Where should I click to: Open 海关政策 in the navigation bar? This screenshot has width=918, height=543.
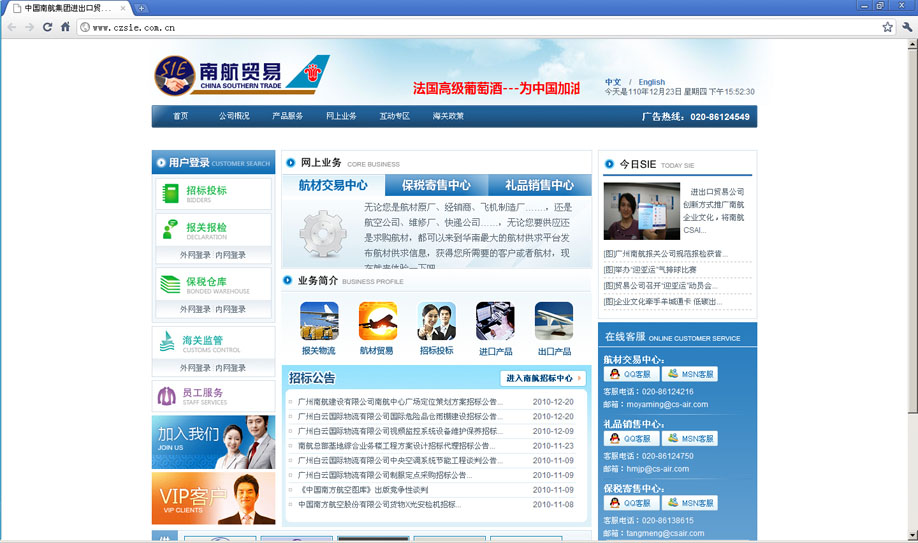tap(448, 116)
